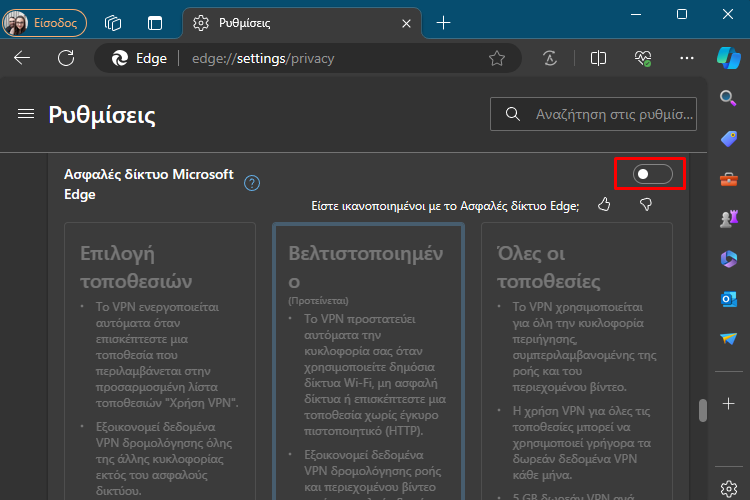Select the Επιλογή τοποθεσιών VPN card
This screenshot has width=750, height=500.
pos(160,361)
